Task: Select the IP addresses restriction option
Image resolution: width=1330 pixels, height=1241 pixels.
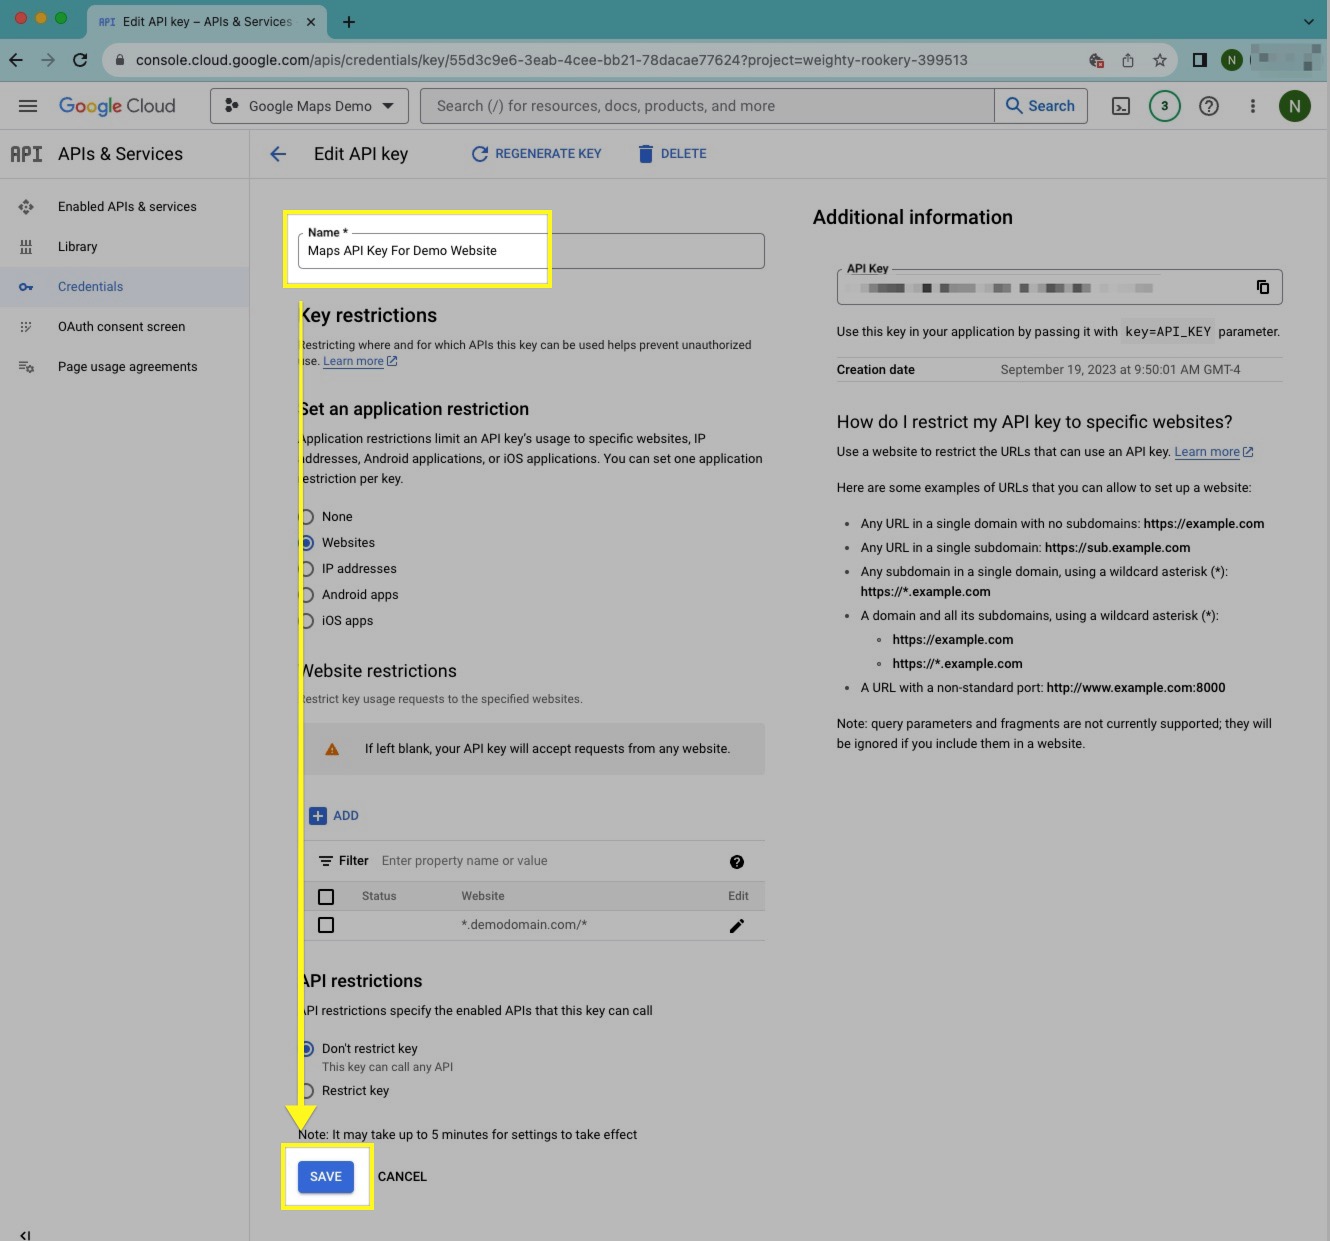Action: click(307, 569)
